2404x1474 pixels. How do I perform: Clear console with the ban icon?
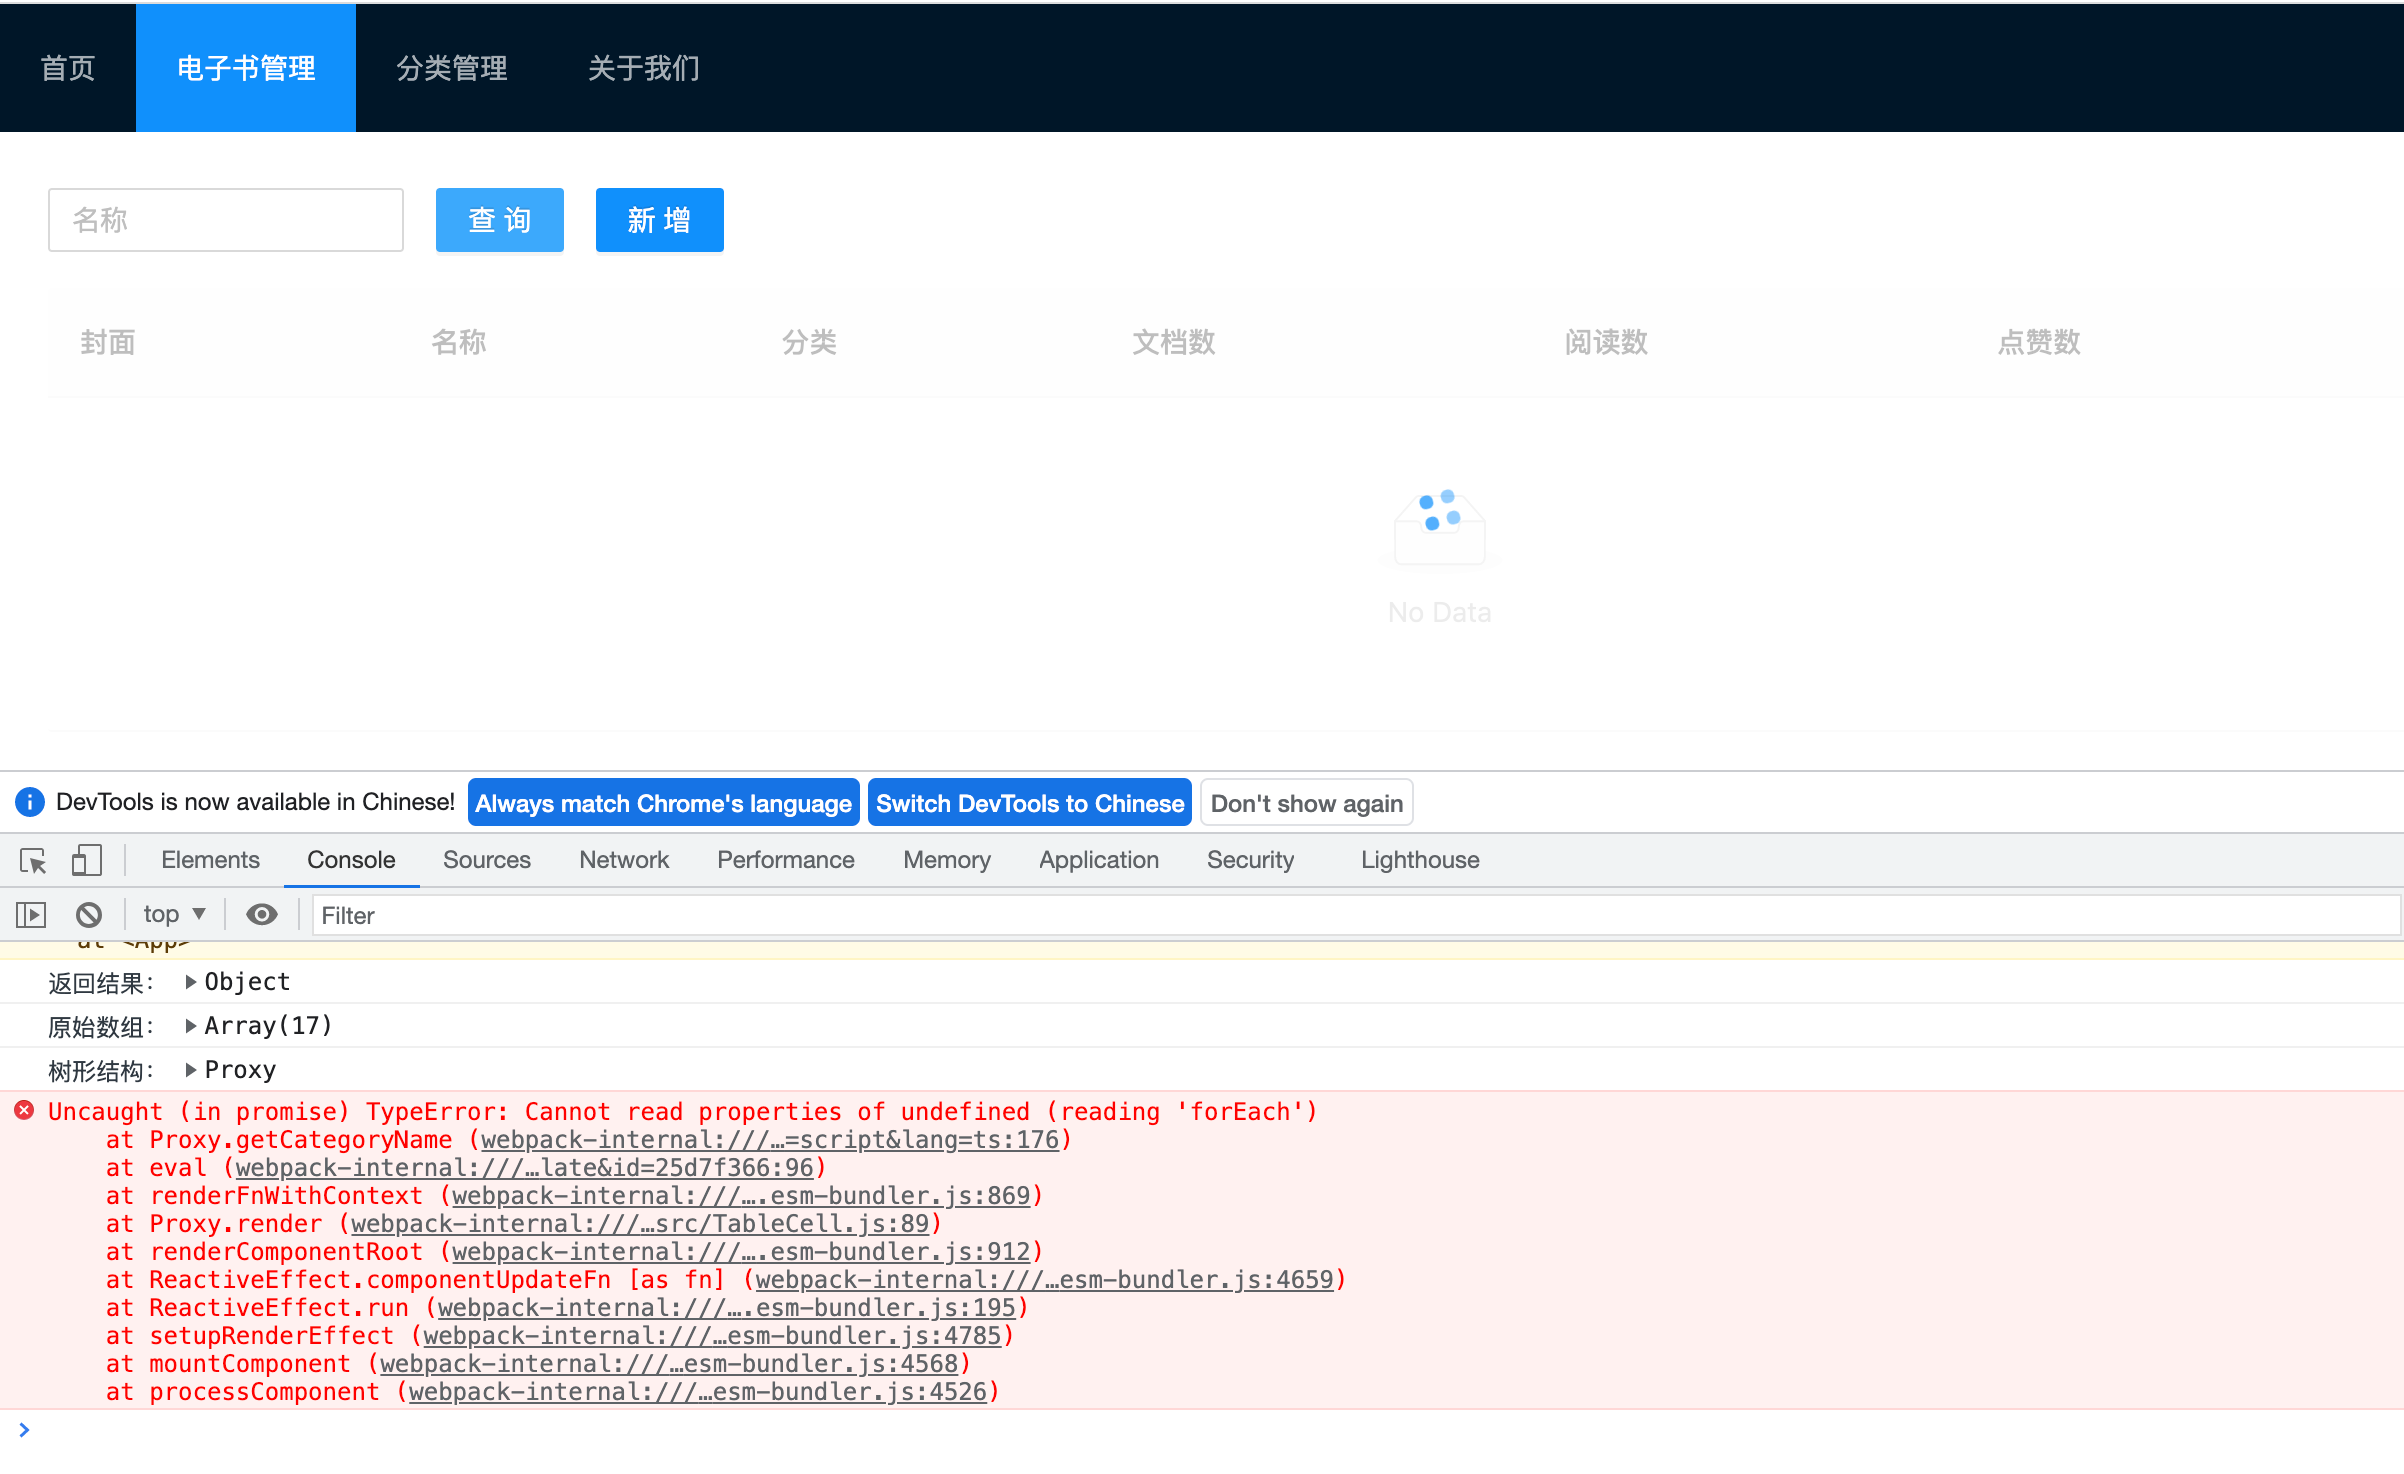click(89, 914)
